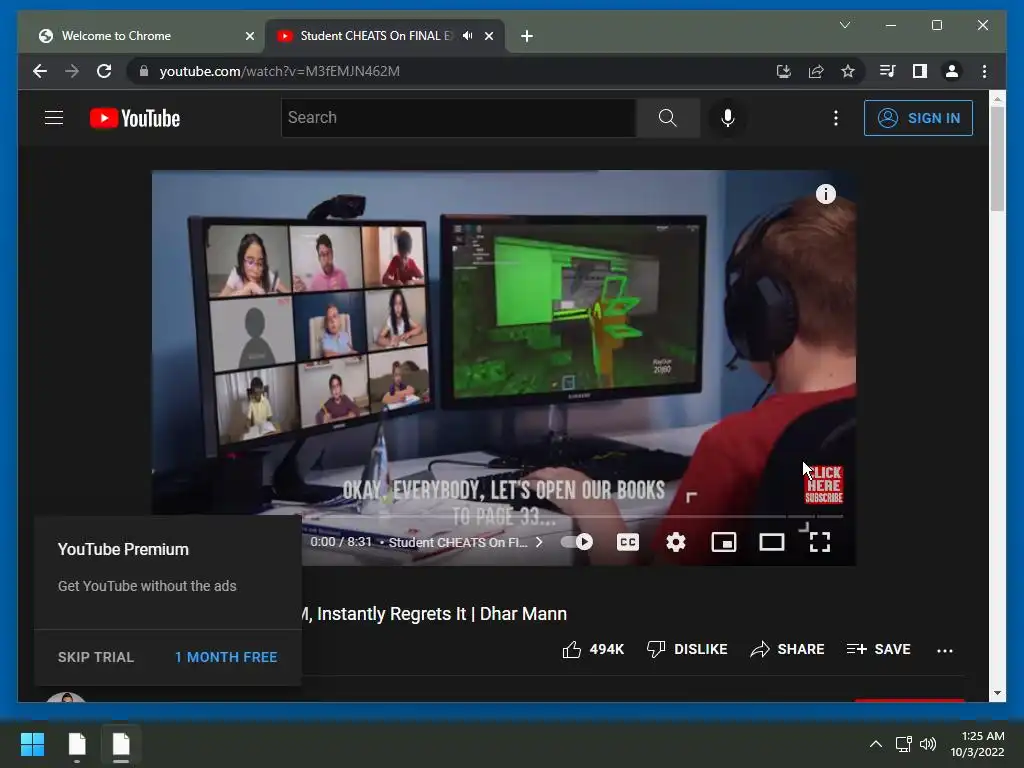Reload the YouTube page

104,71
